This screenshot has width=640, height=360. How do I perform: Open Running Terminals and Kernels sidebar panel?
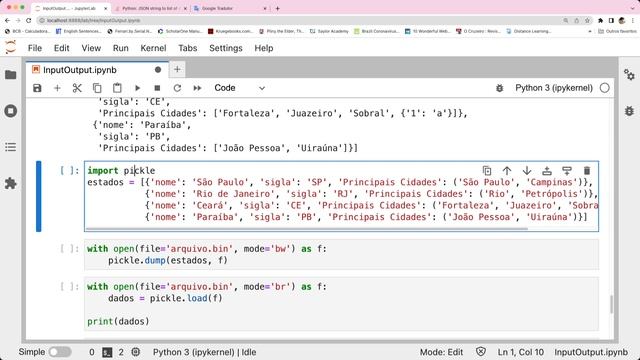(x=11, y=111)
